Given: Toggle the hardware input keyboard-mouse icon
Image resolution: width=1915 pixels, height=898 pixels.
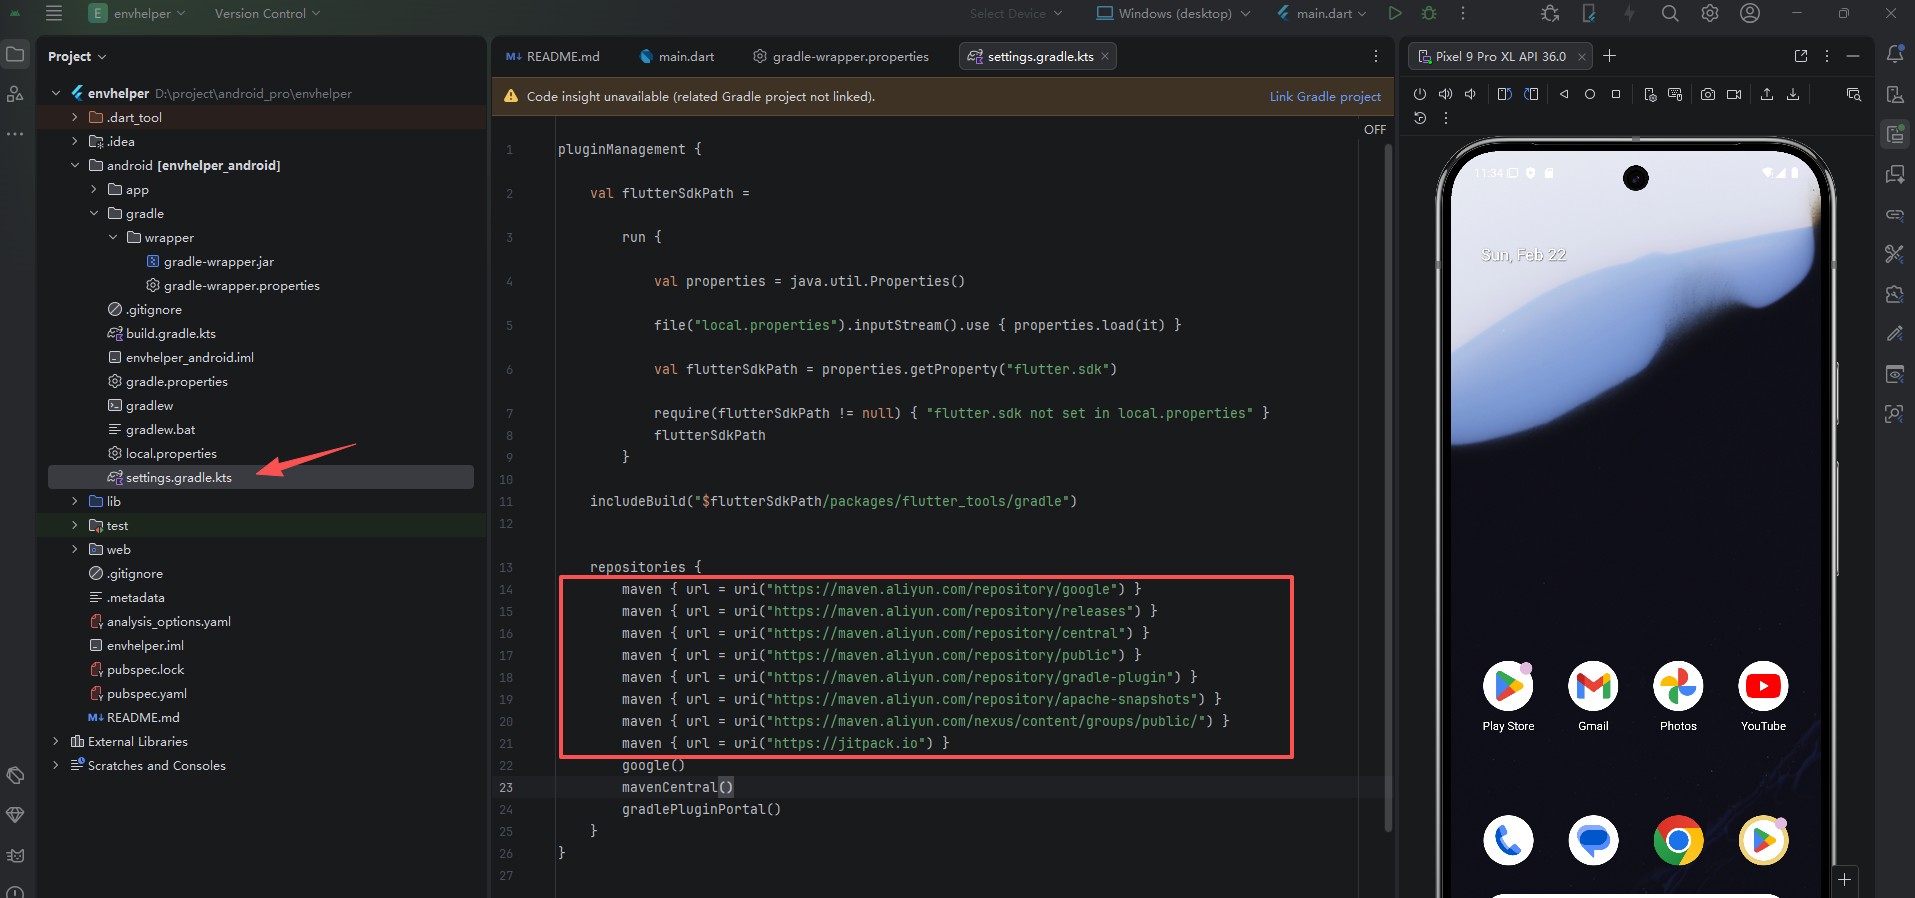Looking at the screenshot, I should [1675, 94].
